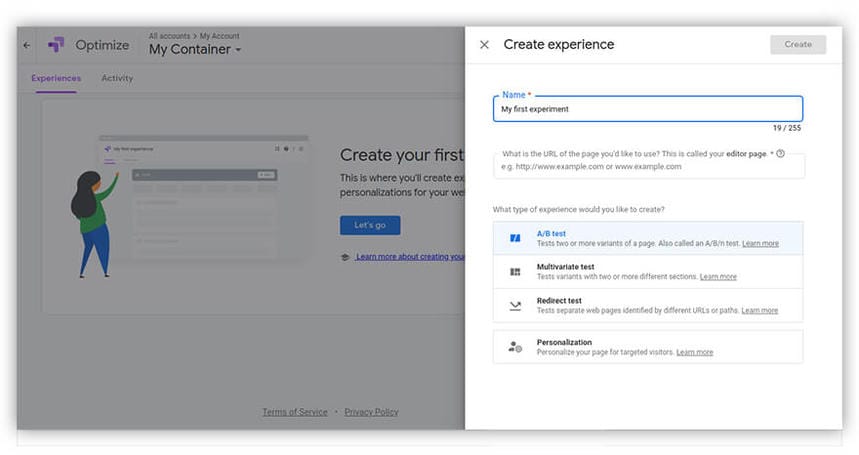Viewport: 859px width, 455px height.
Task: Click the editor page help question icon
Action: (x=780, y=154)
